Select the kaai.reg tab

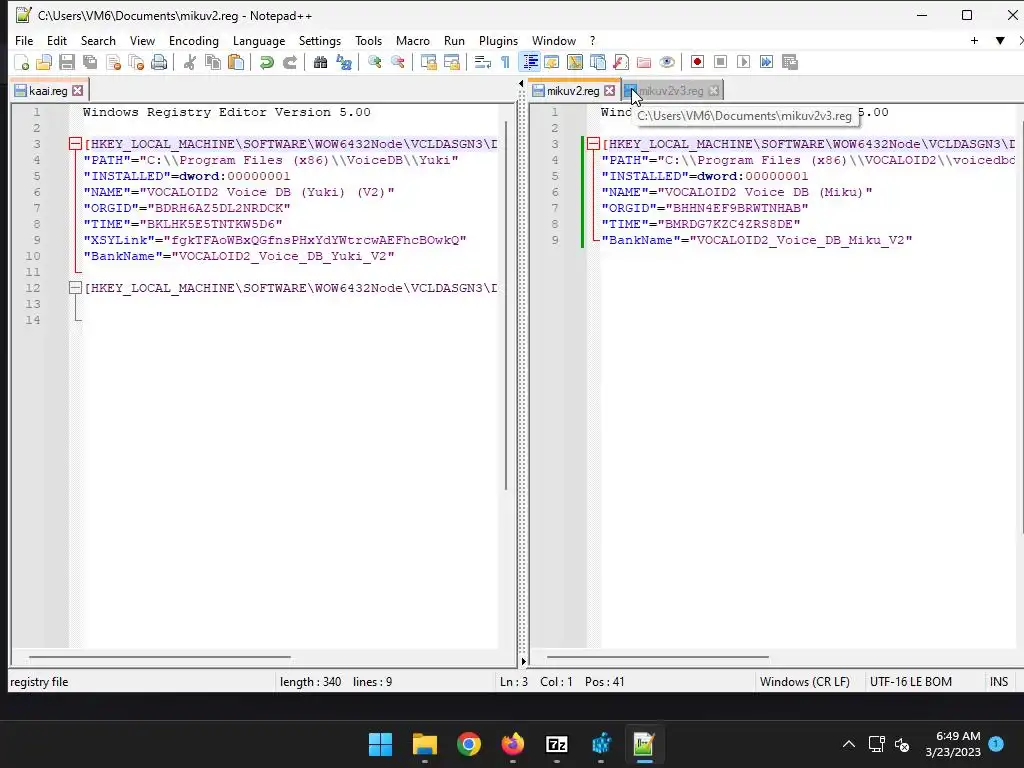click(x=48, y=91)
